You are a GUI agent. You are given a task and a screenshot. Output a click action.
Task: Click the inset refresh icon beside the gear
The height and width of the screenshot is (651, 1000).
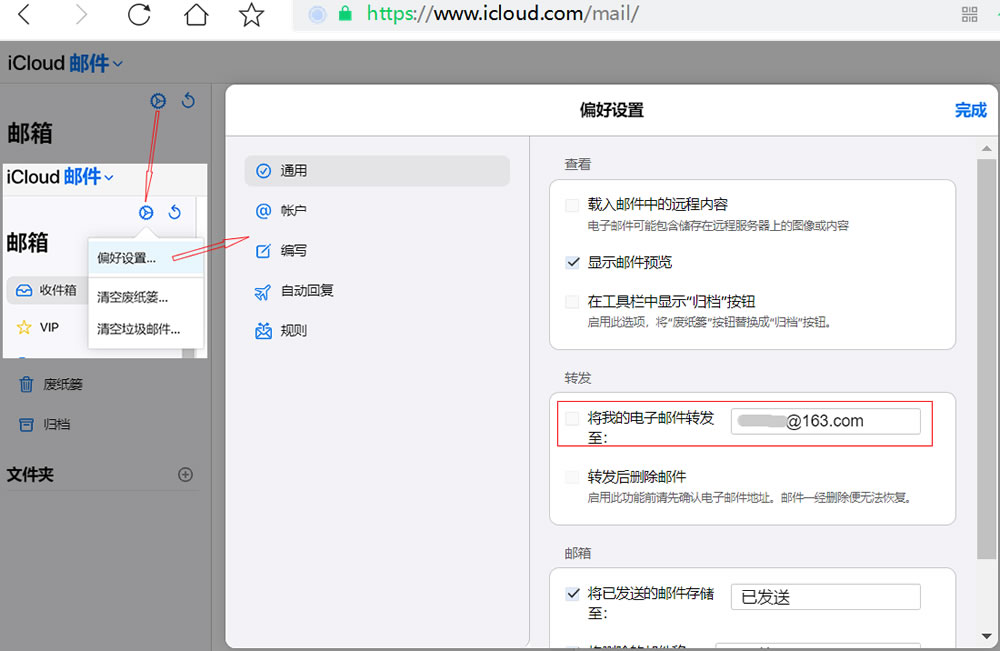tap(175, 212)
